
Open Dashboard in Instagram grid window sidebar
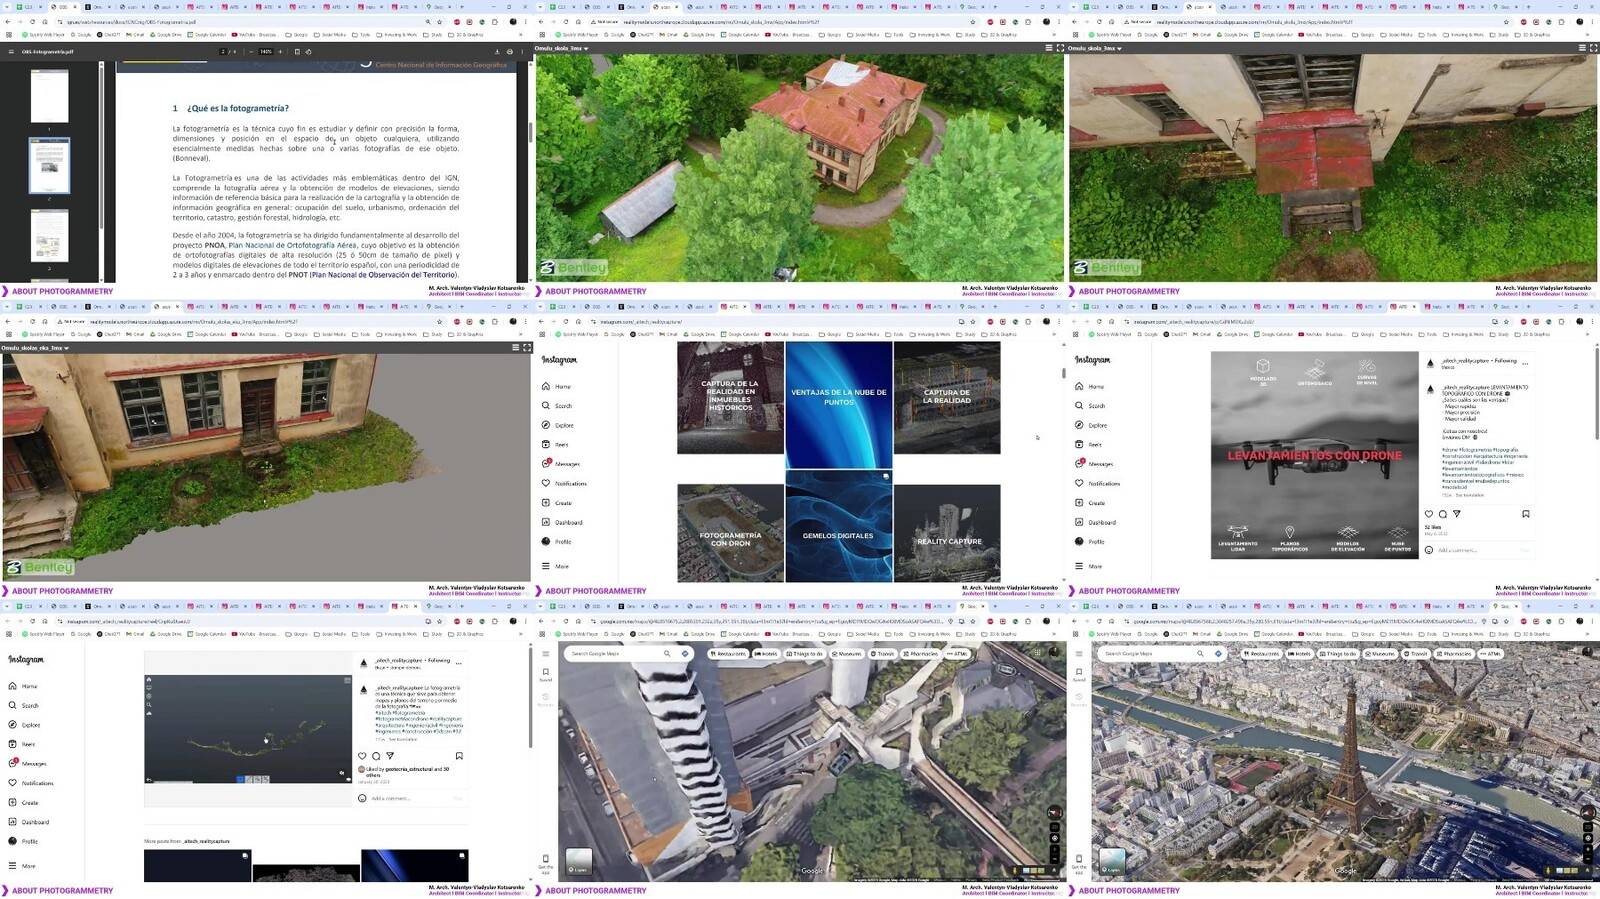[x=562, y=522]
